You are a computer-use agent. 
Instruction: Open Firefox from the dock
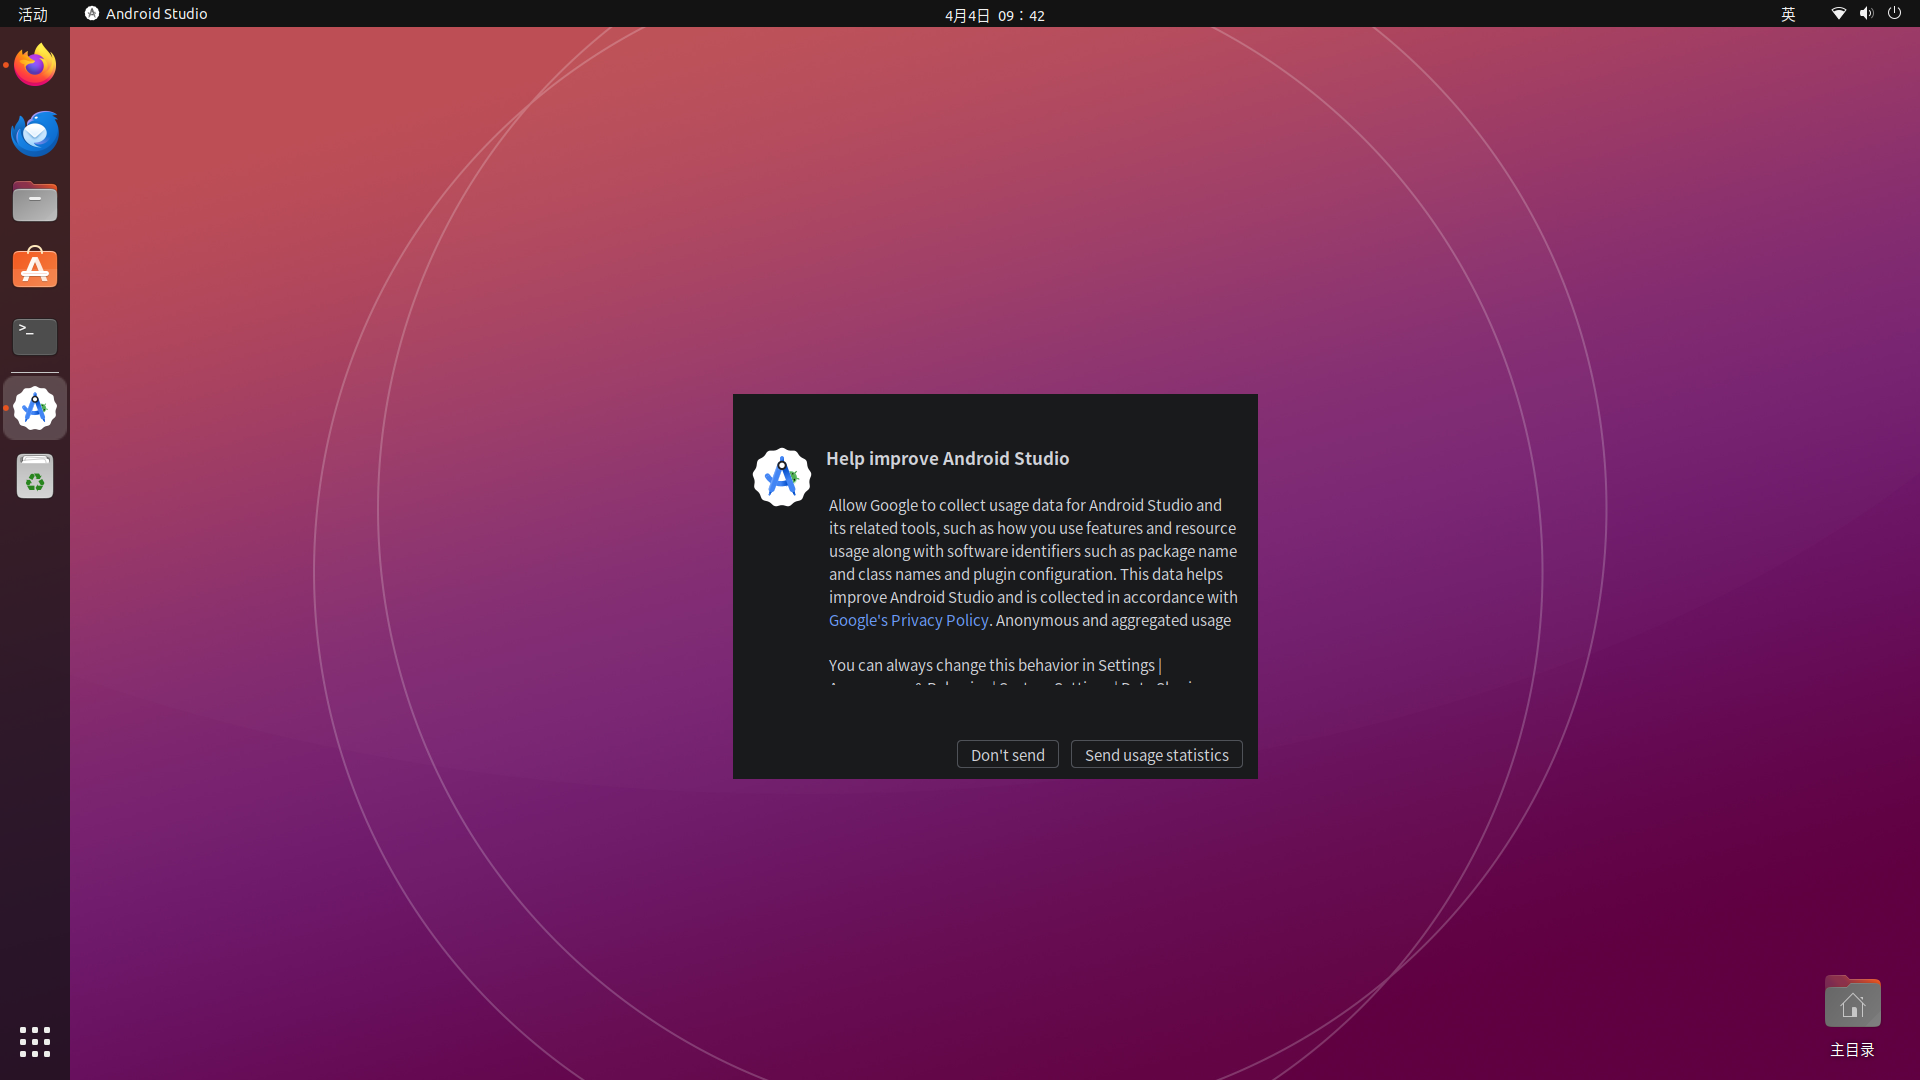(x=35, y=65)
